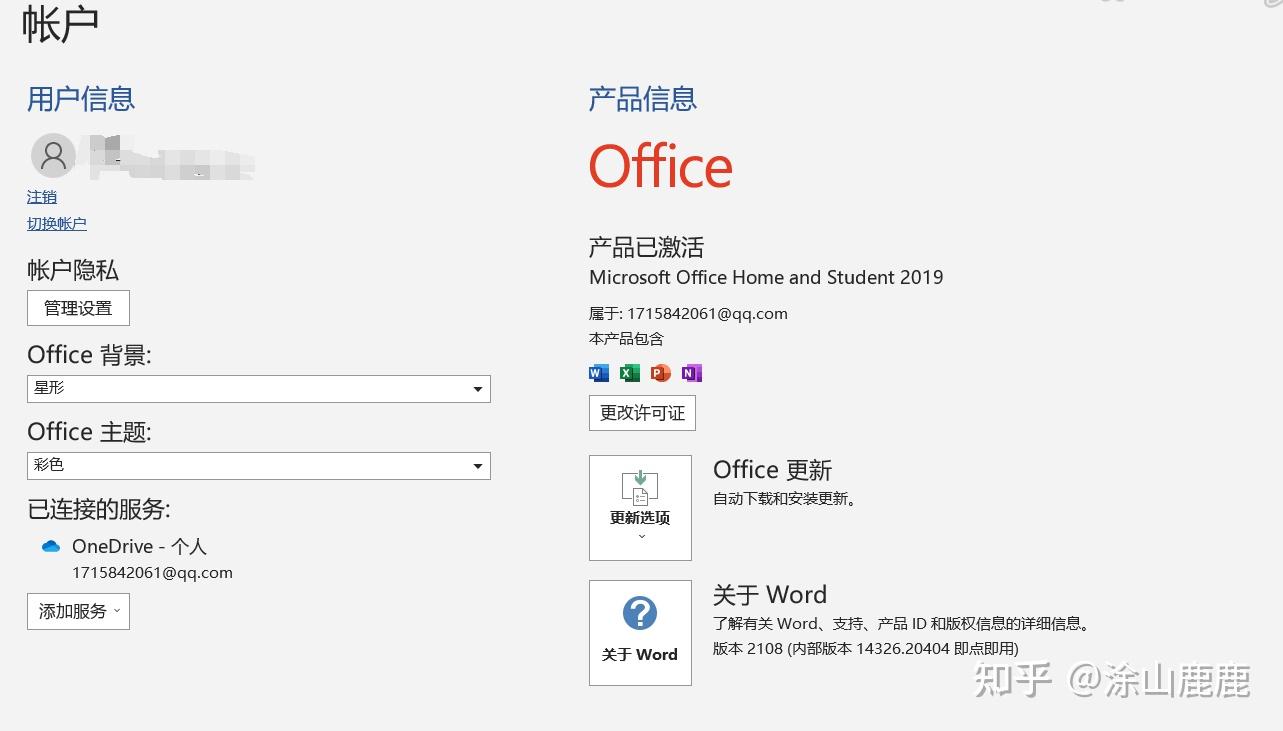
Task: Expand the Office 主题 dropdown showing 彩色
Action: point(259,466)
